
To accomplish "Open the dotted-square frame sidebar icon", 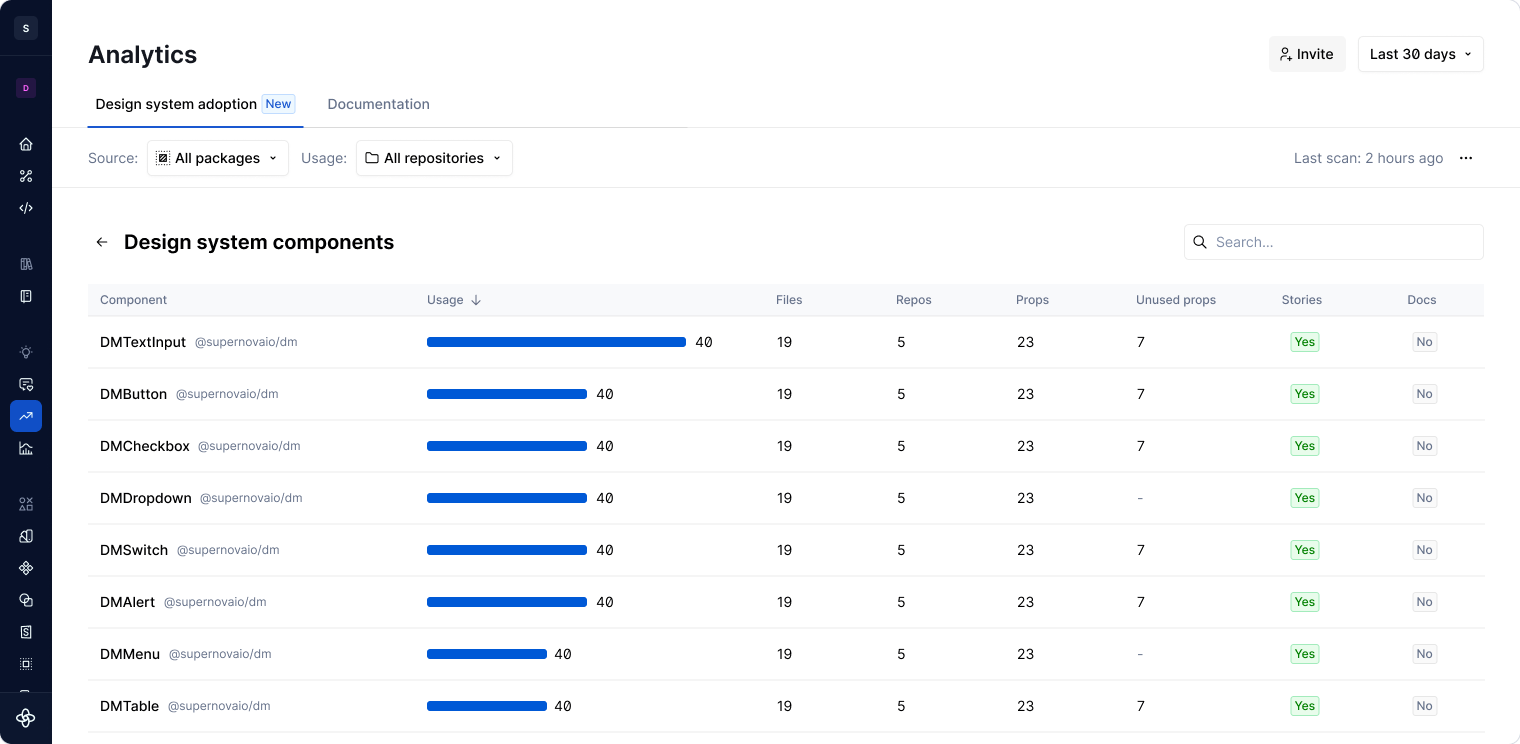I will point(26,664).
